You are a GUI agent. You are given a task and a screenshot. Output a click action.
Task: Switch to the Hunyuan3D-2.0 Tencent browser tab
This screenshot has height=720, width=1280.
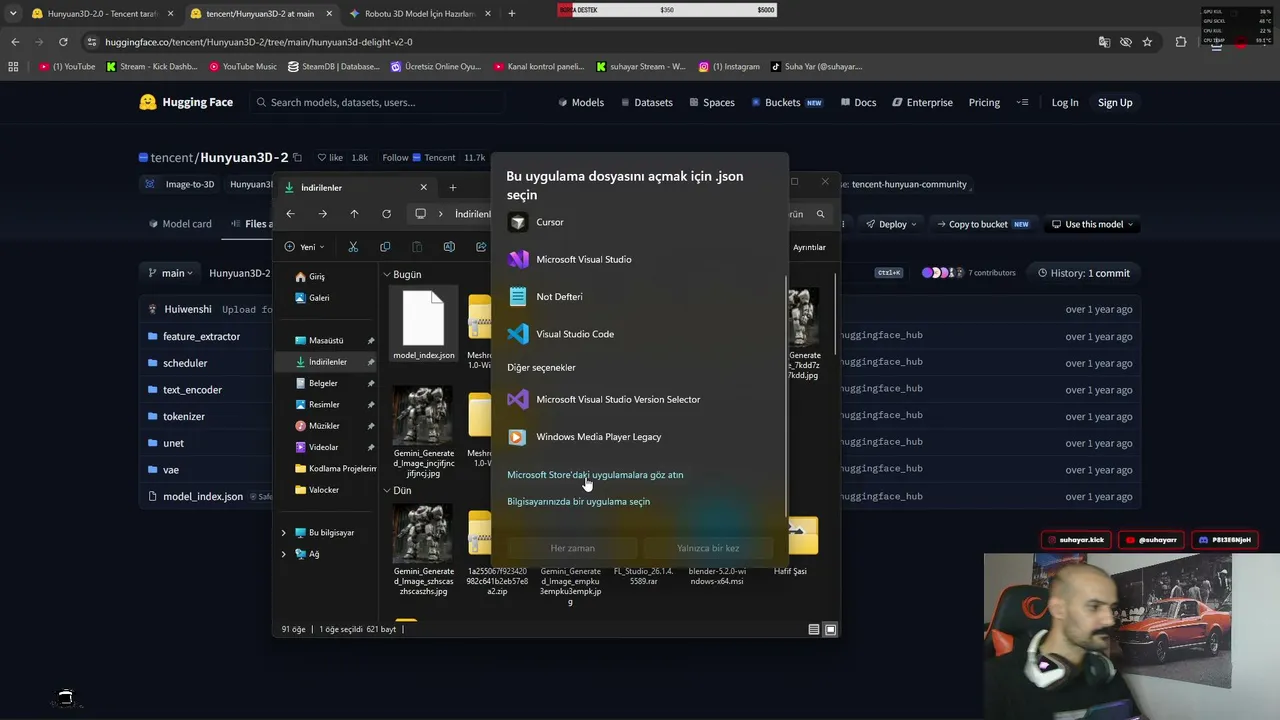pos(102,14)
